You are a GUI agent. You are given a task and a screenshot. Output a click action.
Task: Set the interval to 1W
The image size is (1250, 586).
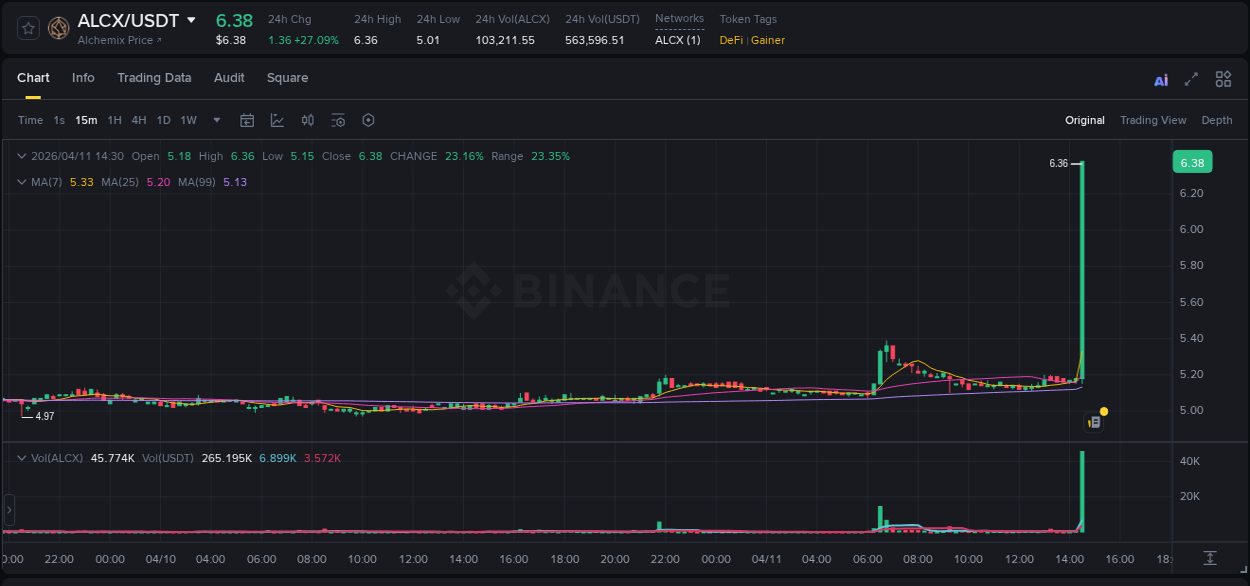(x=188, y=120)
